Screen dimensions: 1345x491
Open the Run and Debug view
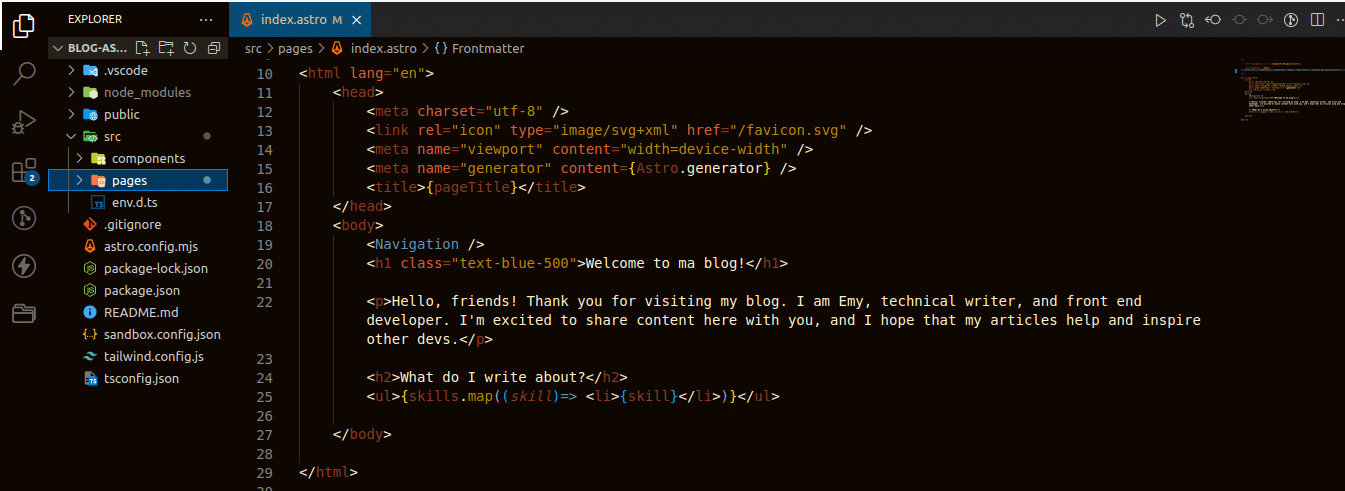coord(24,122)
